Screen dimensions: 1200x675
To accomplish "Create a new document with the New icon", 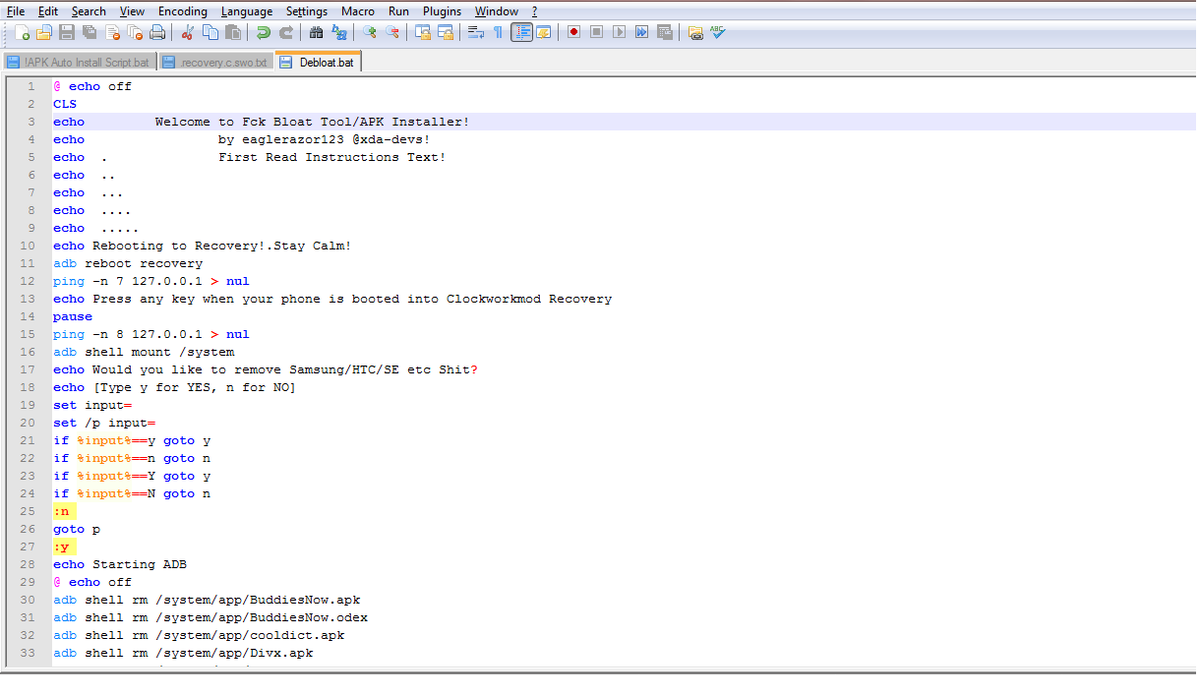I will (22, 32).
